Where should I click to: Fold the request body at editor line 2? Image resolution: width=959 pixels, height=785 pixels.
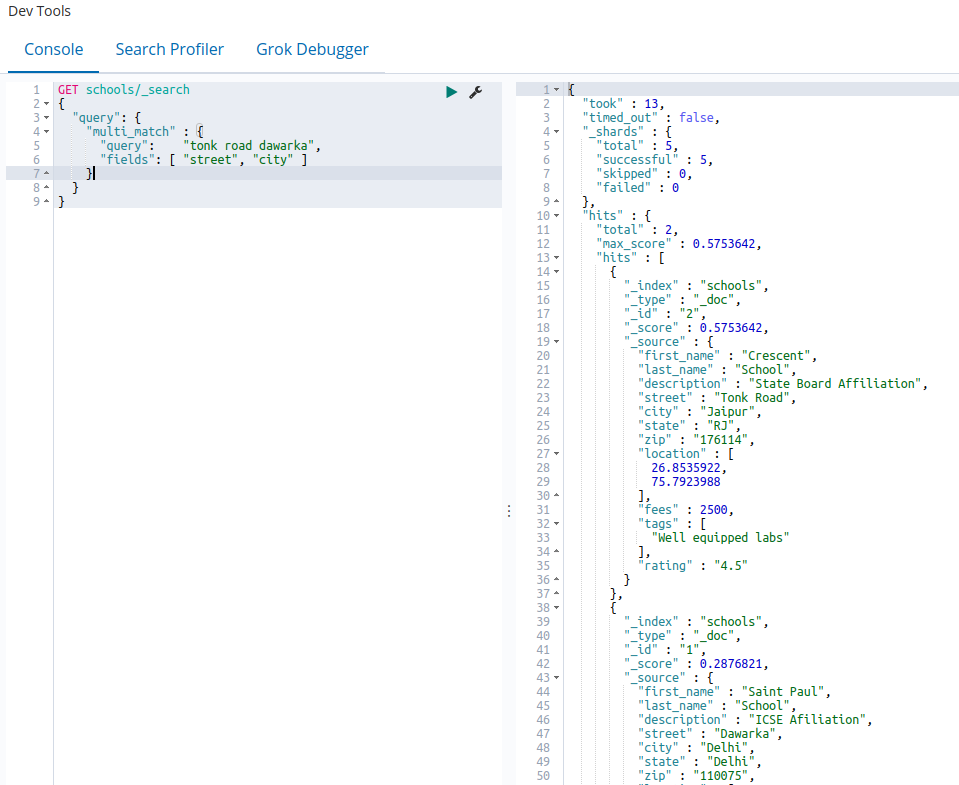tap(47, 104)
